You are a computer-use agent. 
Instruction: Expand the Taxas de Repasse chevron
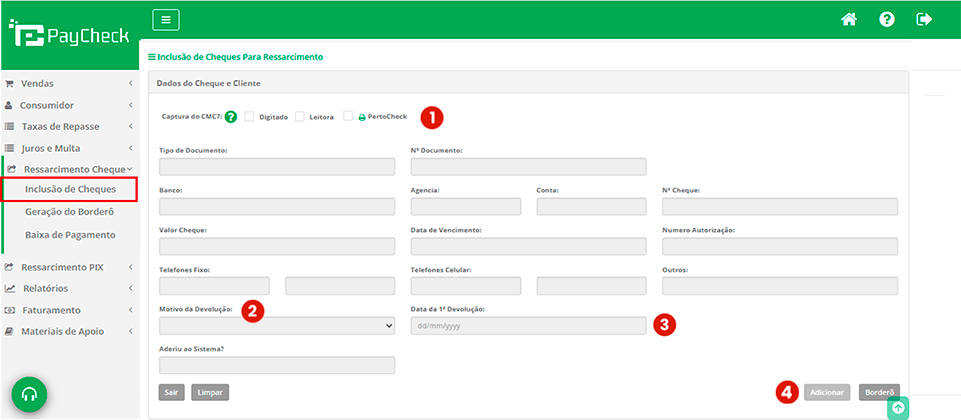coord(131,126)
